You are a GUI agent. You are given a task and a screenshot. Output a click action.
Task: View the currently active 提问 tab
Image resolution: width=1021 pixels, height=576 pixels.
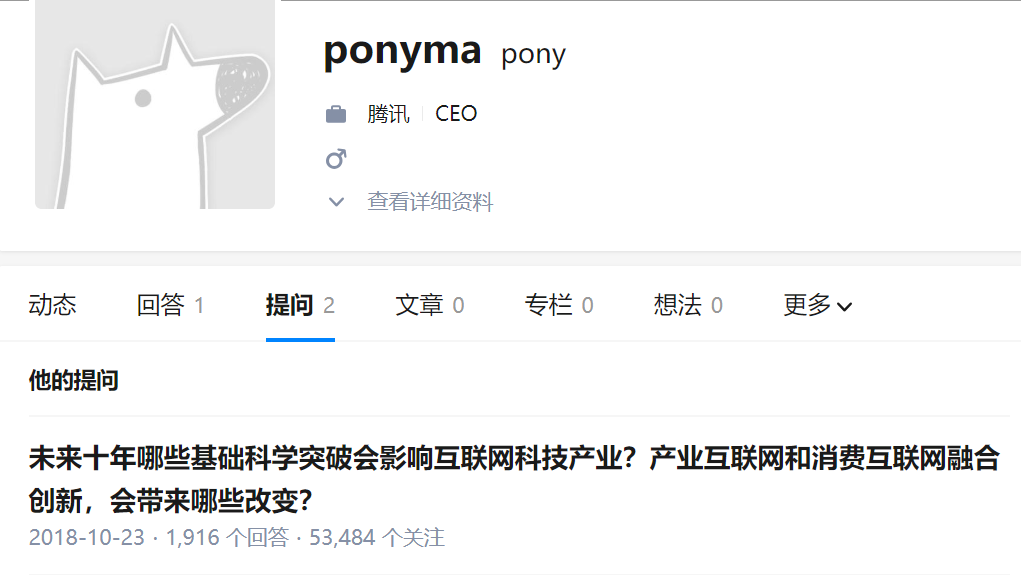(x=293, y=306)
